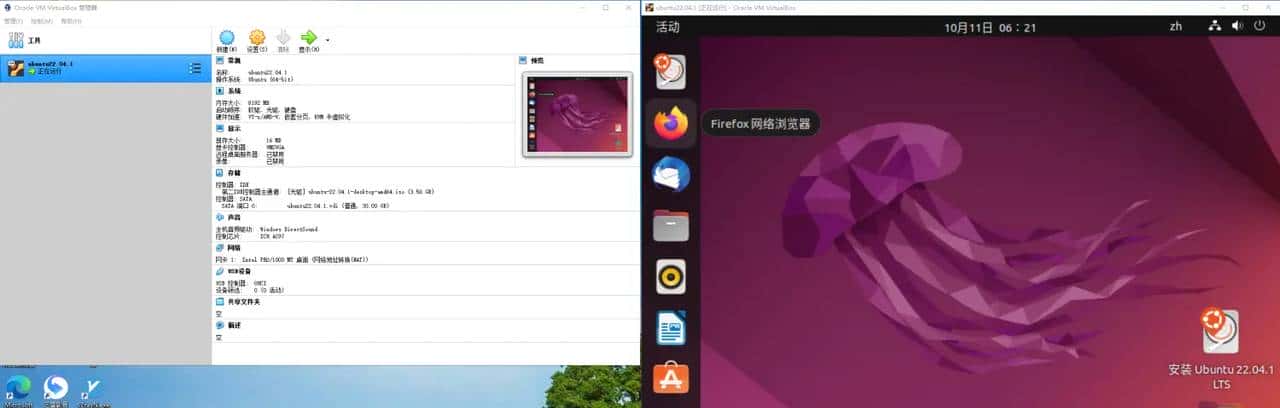
Task: Click the network icon in Ubuntu top bar
Action: click(x=1214, y=26)
